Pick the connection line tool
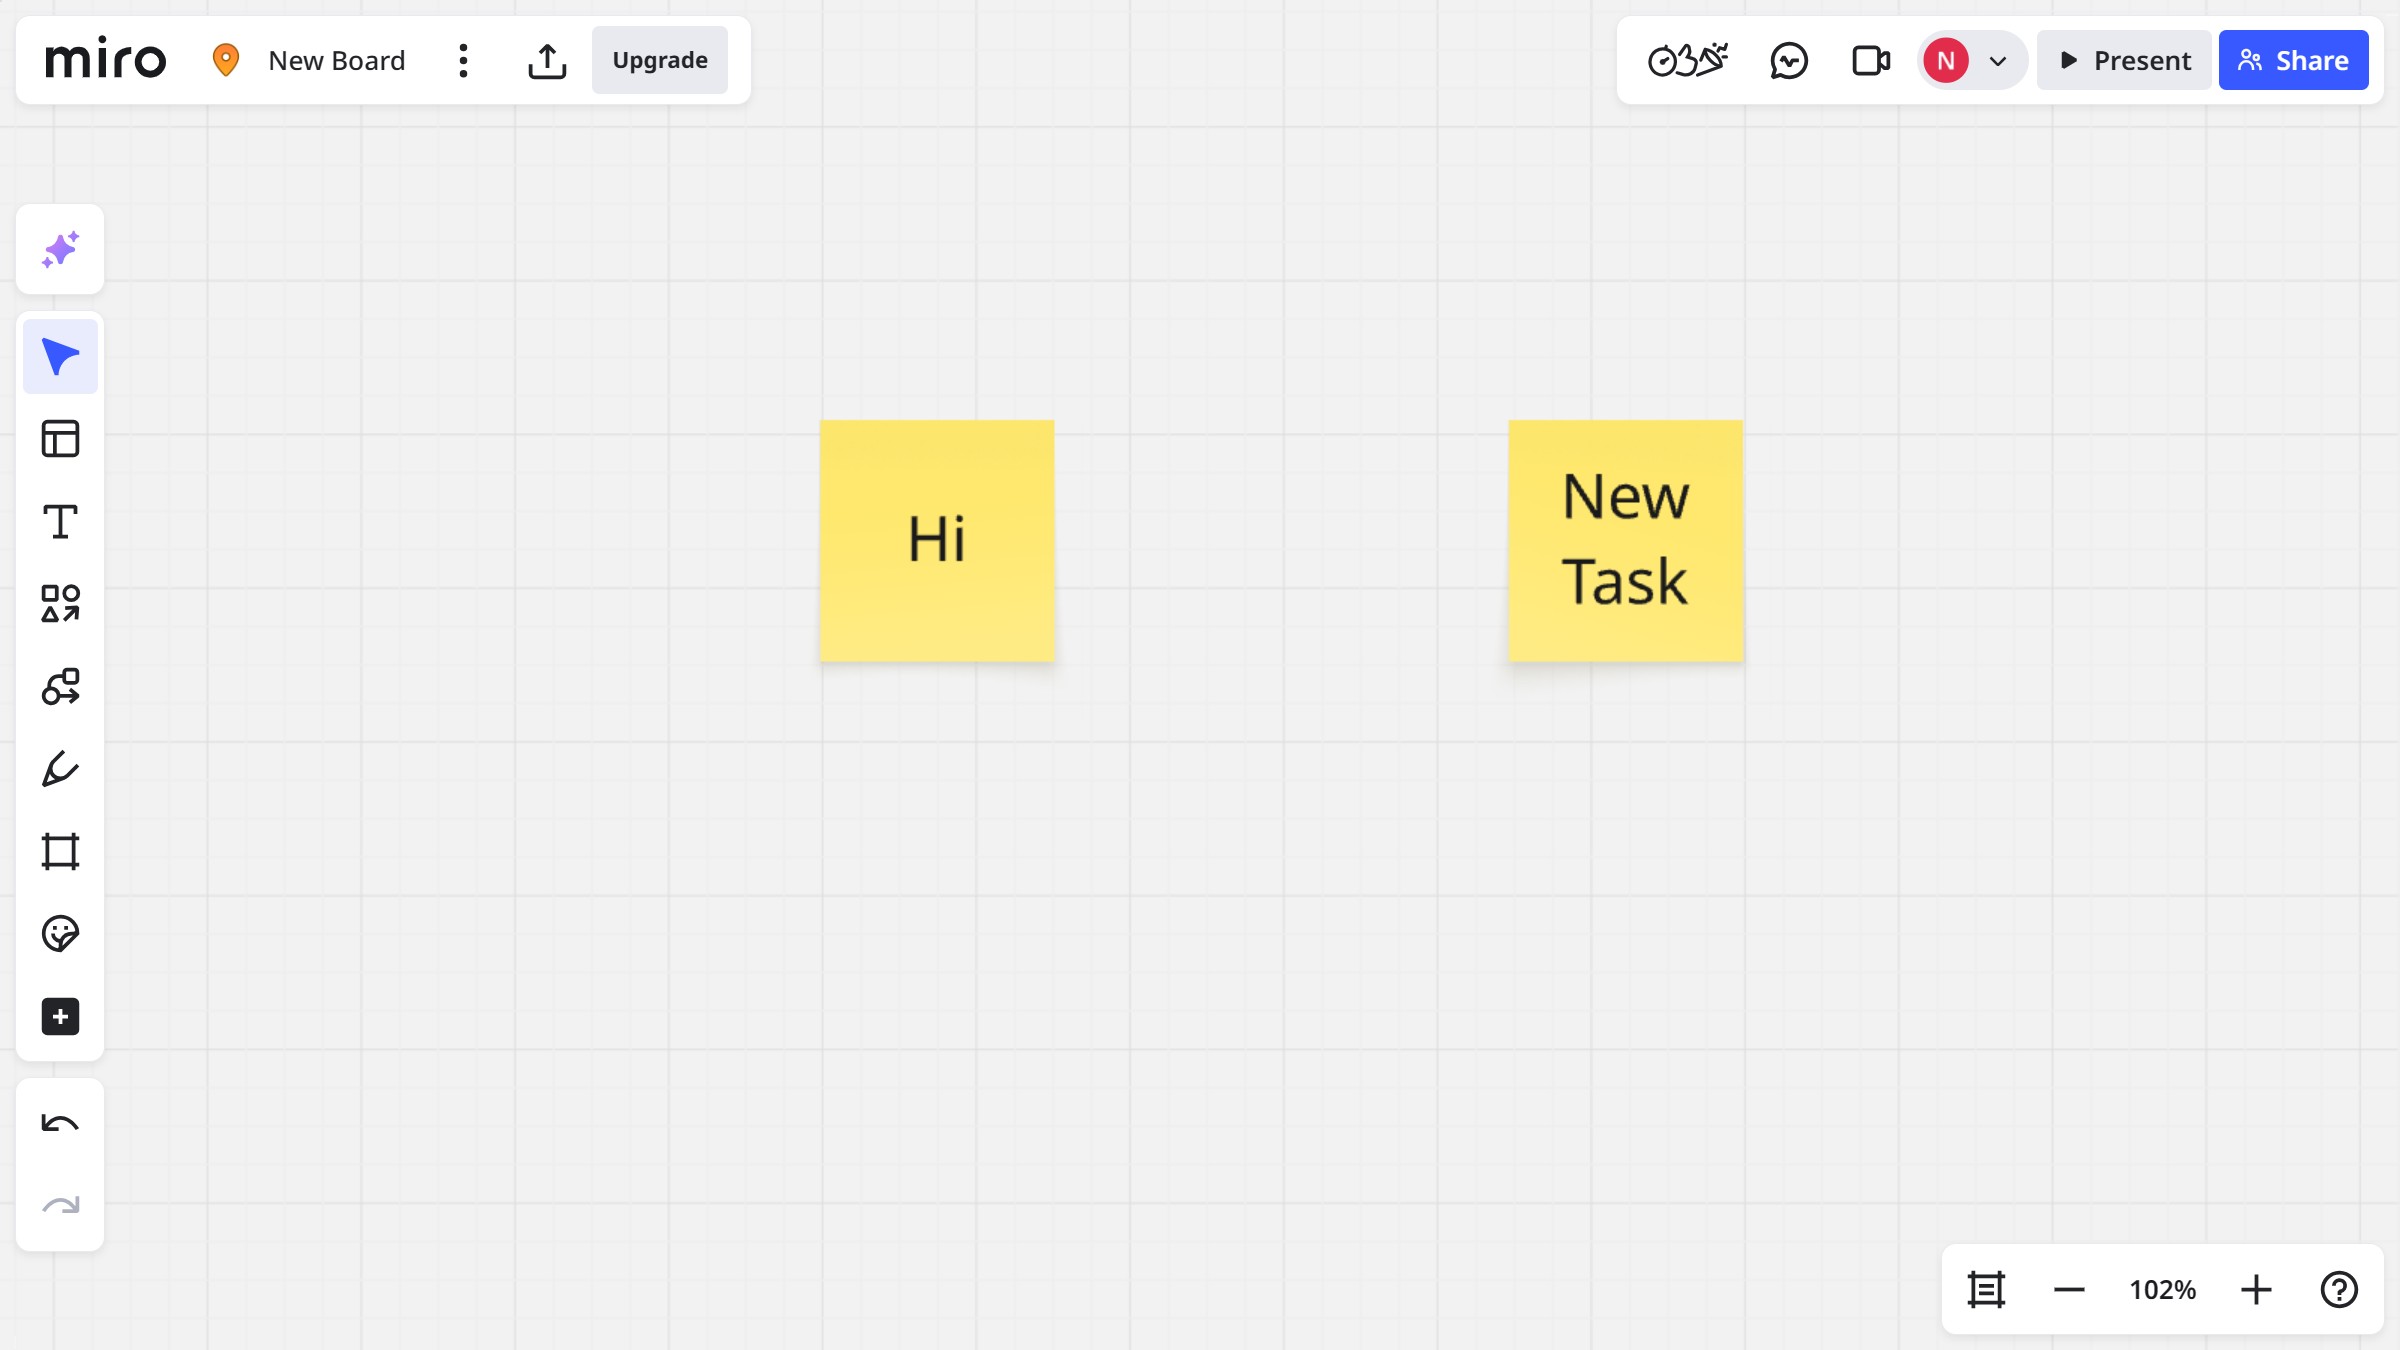The width and height of the screenshot is (2400, 1350). point(60,686)
